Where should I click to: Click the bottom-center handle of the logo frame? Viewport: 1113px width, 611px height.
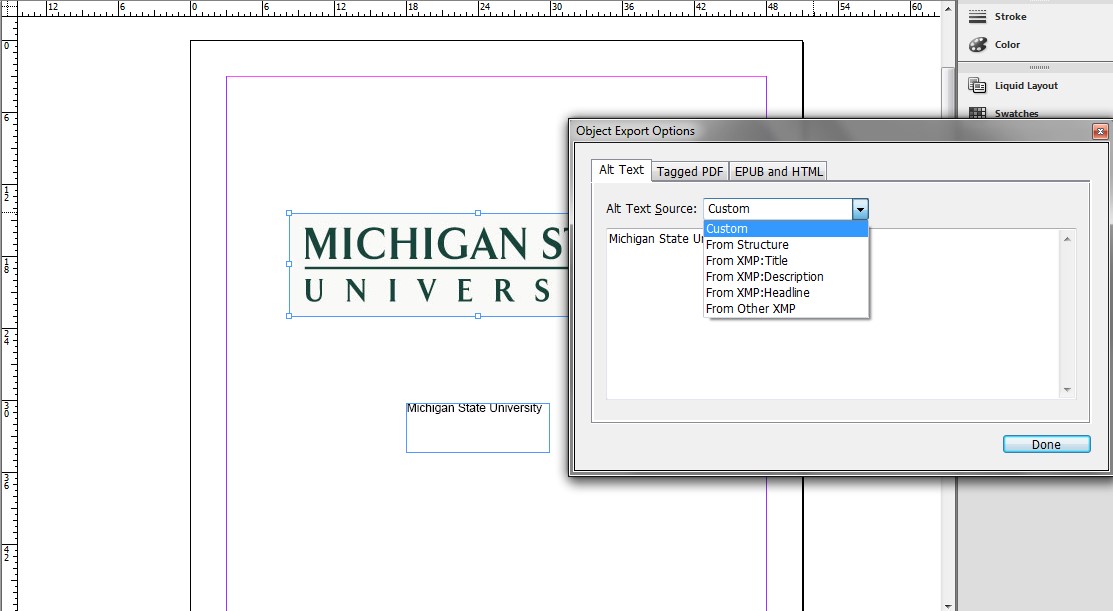click(x=478, y=316)
